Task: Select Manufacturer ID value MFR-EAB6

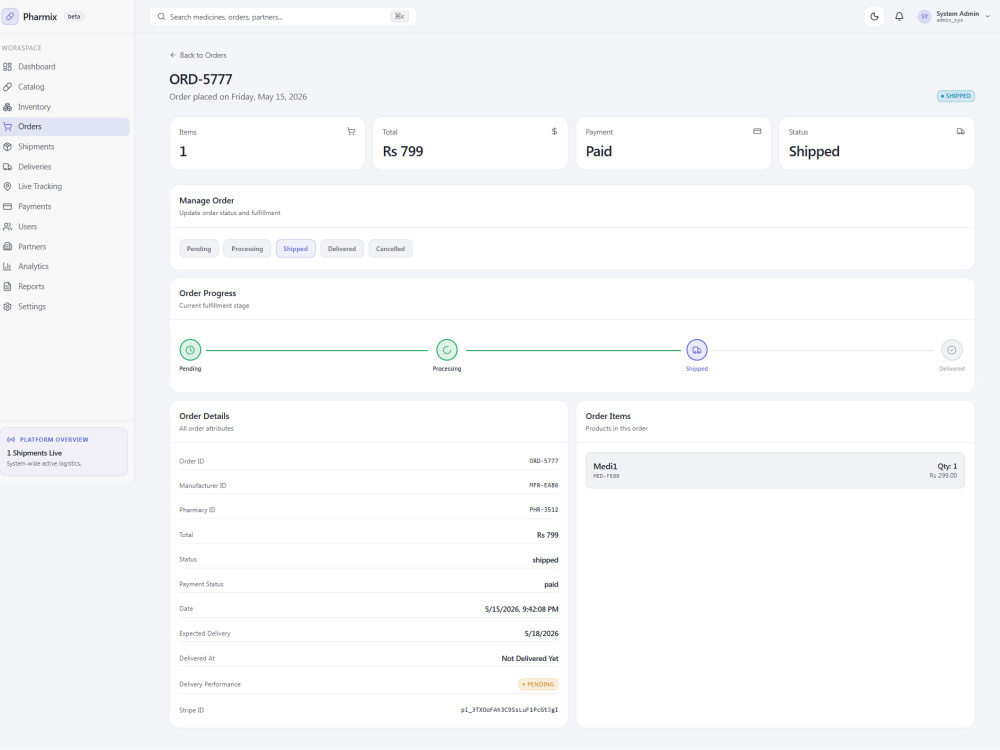Action: click(543, 486)
